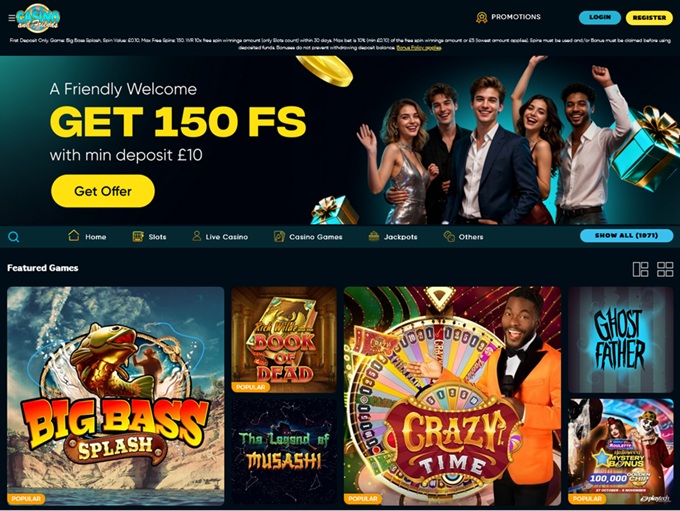
Task: Click the Register button
Action: click(649, 18)
